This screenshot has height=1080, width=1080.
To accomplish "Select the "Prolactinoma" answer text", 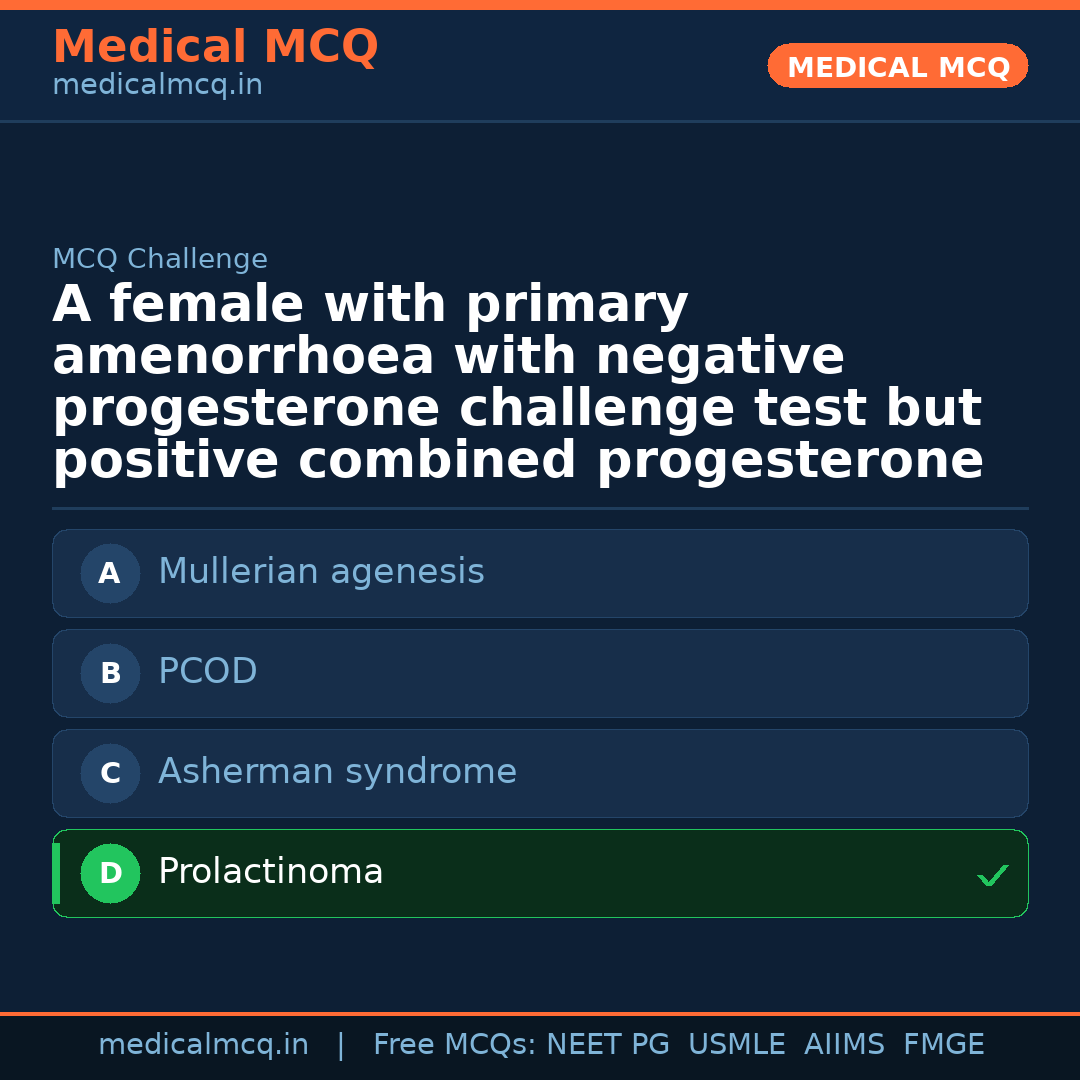I will click(x=271, y=872).
